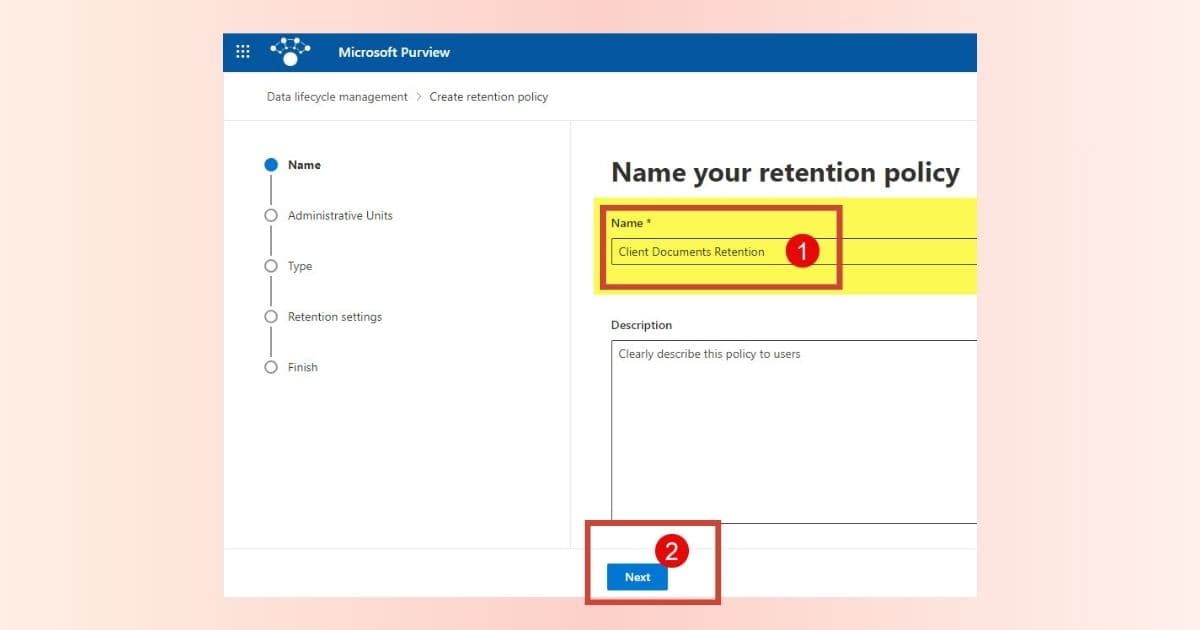The image size is (1200, 630).
Task: Open the app launcher waffle icon
Action: click(x=243, y=52)
